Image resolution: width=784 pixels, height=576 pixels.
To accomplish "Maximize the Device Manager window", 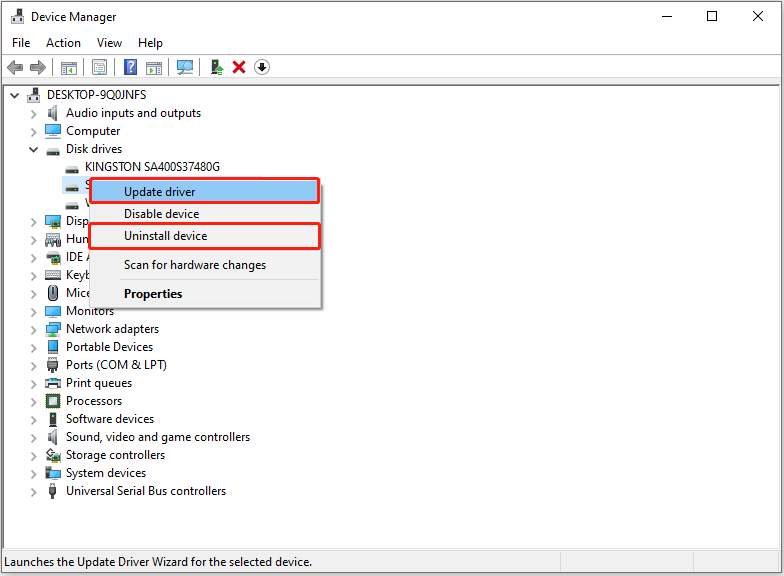I will point(712,16).
